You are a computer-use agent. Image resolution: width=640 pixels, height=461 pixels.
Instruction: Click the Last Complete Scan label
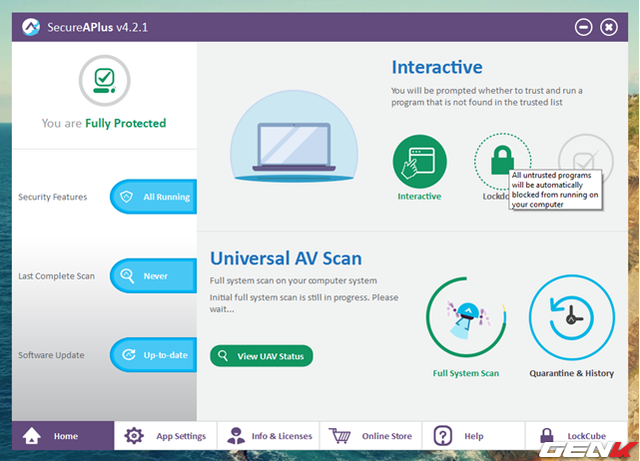coord(56,276)
